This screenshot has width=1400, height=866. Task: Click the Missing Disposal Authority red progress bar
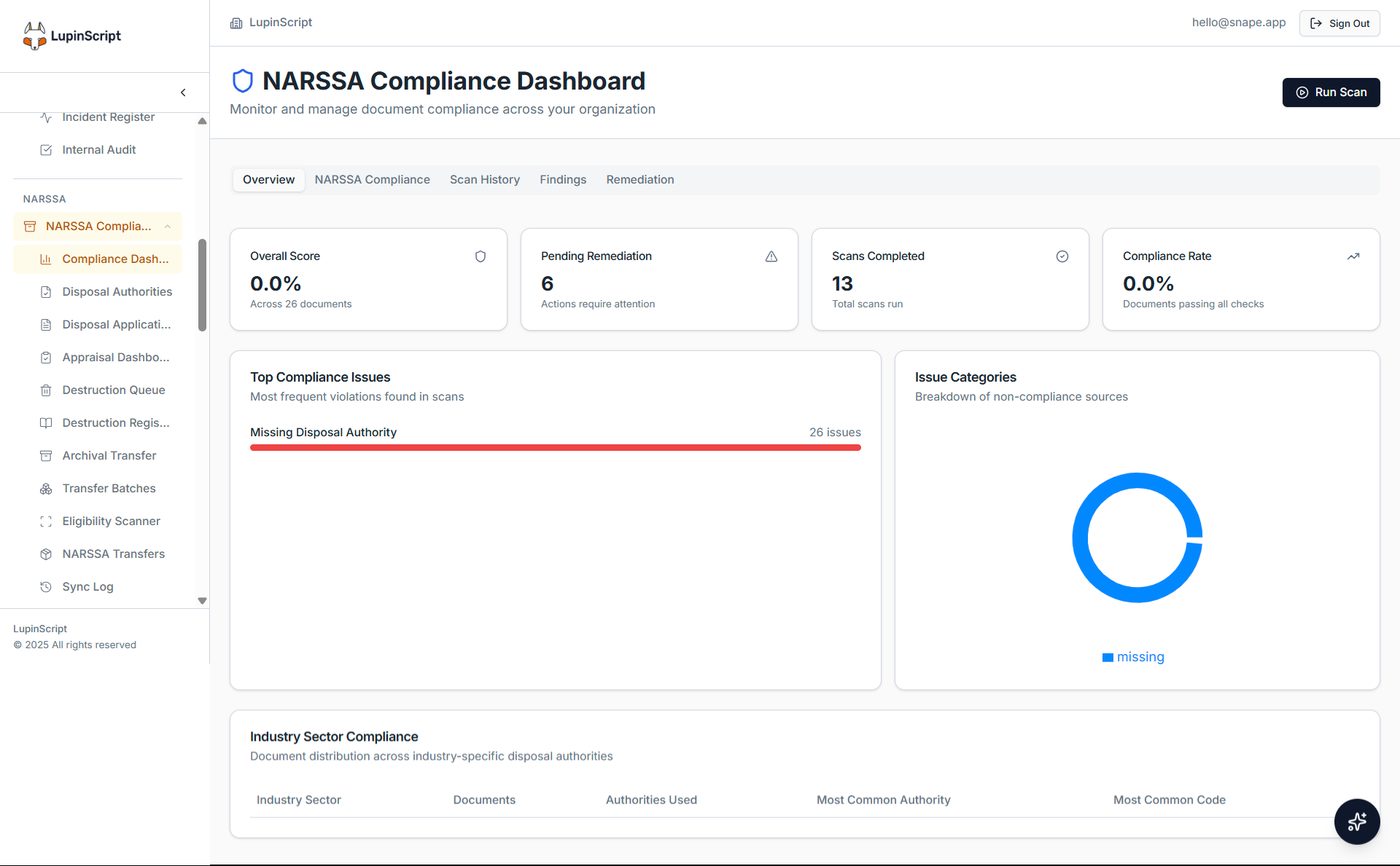pos(555,448)
